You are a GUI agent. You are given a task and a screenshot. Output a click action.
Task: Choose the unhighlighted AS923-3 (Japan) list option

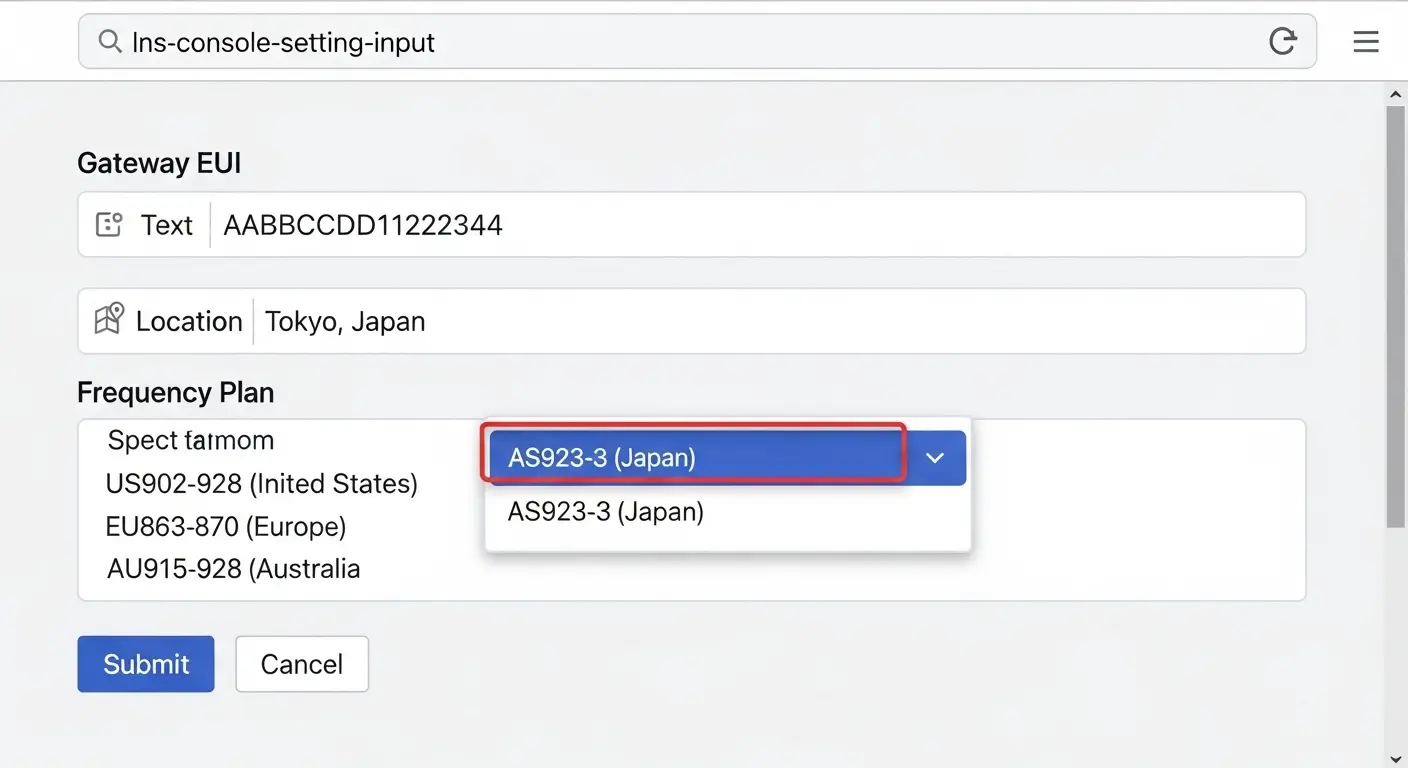coord(606,512)
